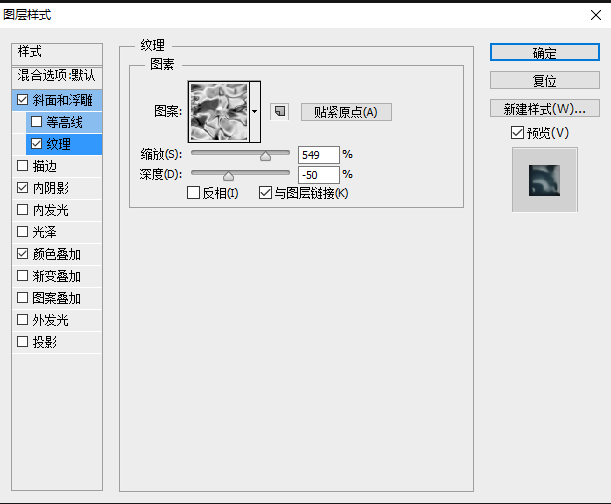Select the 图案叠加 style label
Image resolution: width=611 pixels, height=504 pixels.
[57, 298]
